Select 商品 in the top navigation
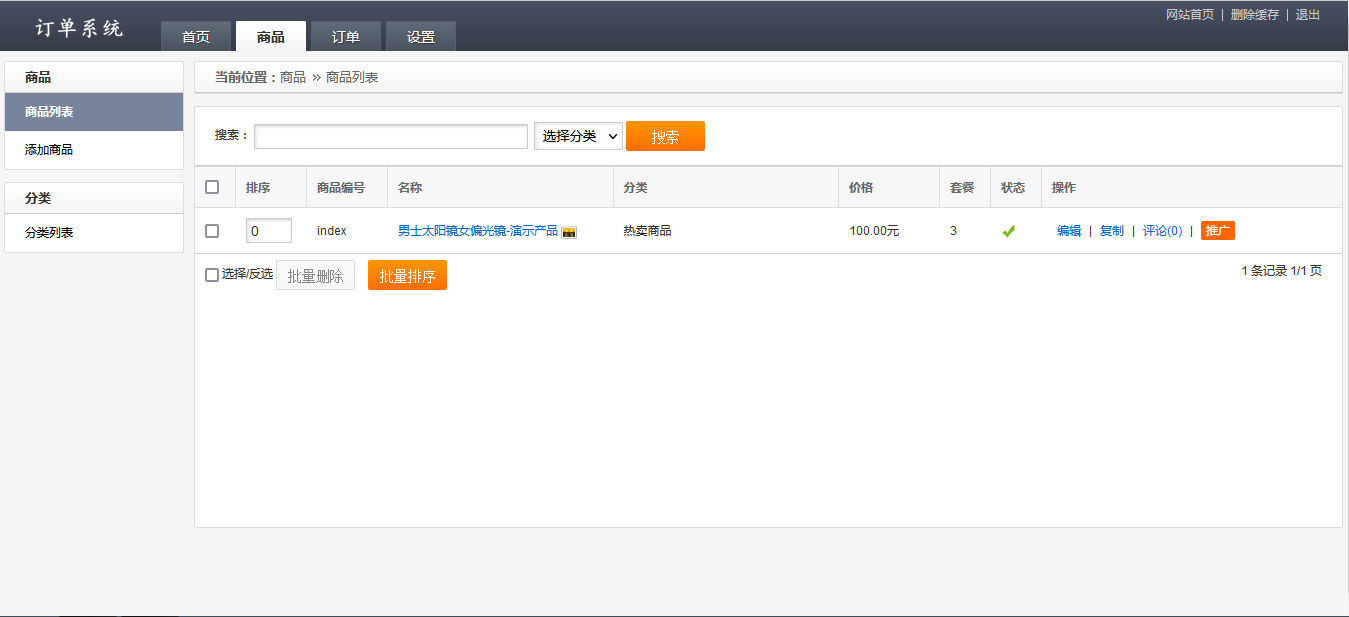1349x617 pixels. point(270,36)
